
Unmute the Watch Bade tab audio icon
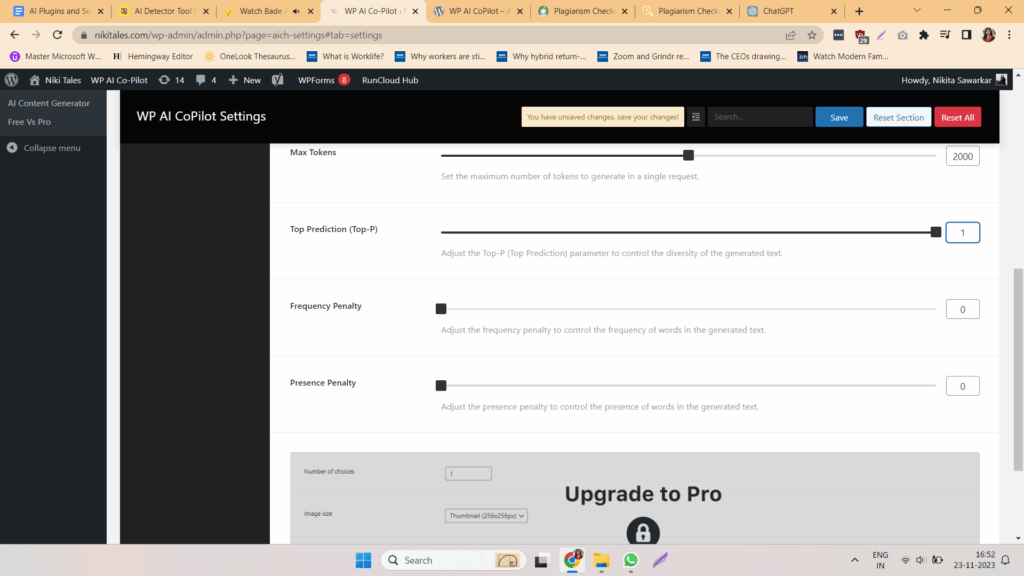(x=296, y=11)
